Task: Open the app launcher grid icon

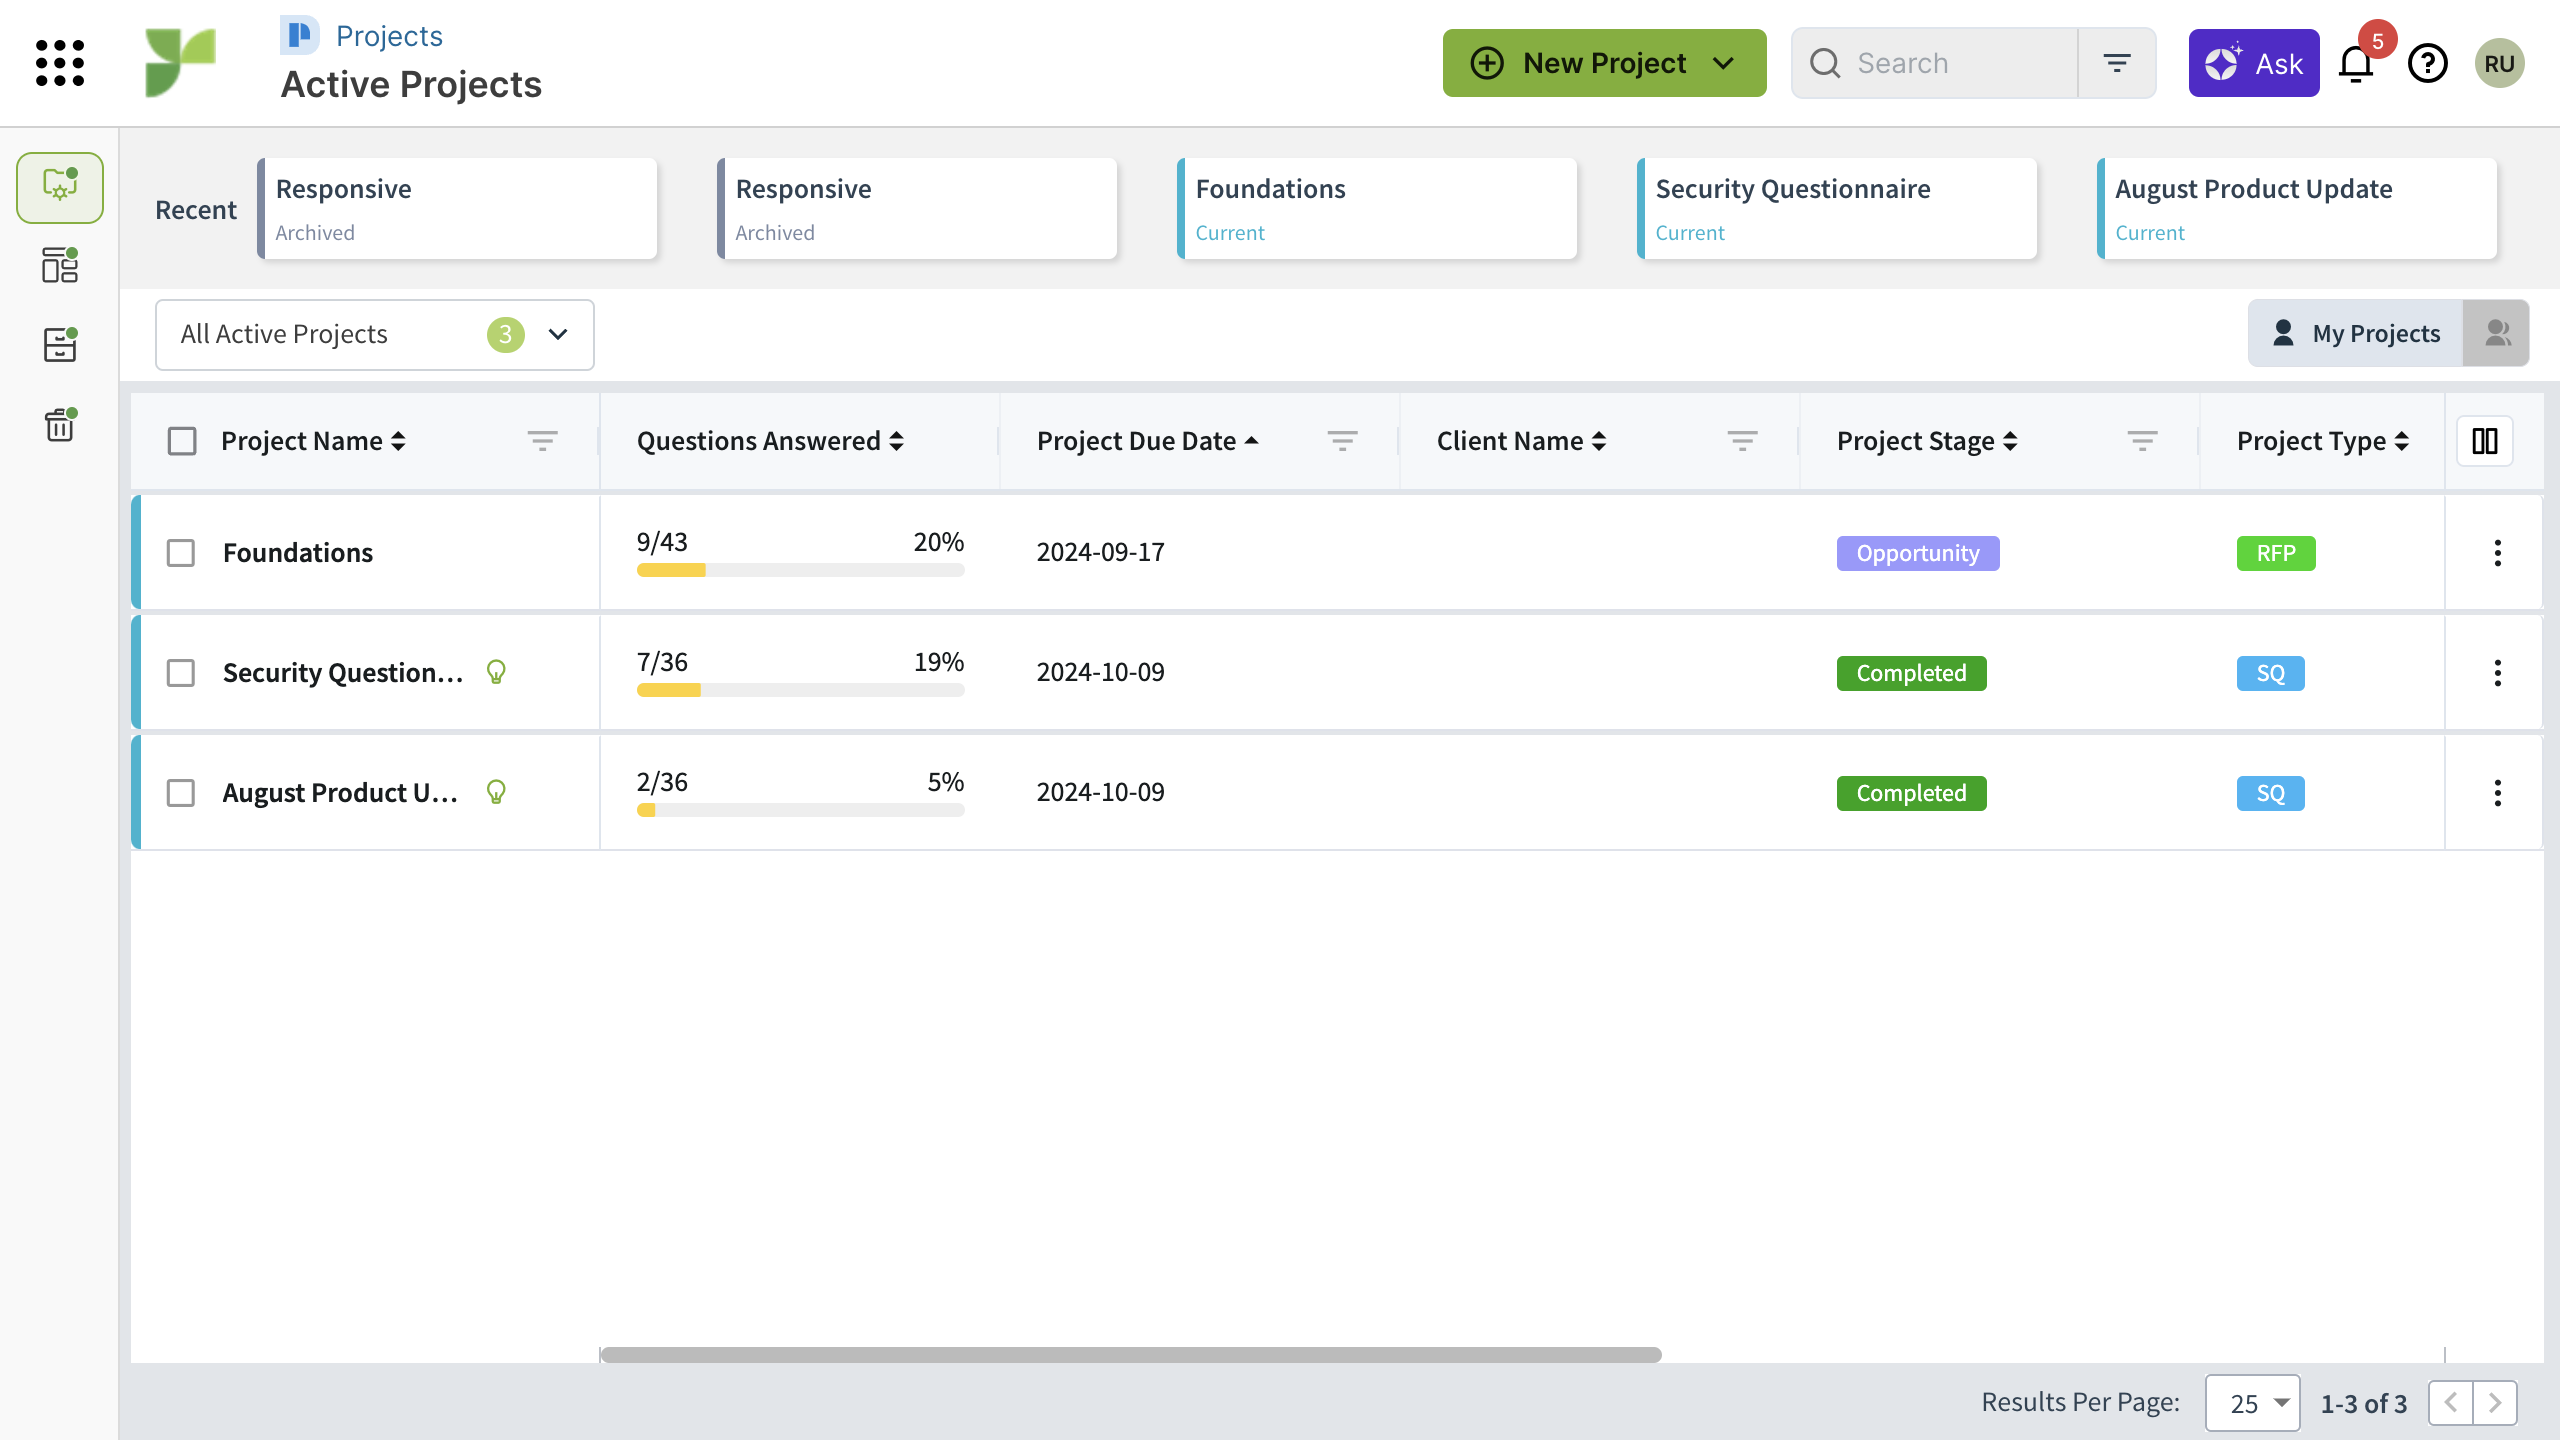Action: point(60,63)
